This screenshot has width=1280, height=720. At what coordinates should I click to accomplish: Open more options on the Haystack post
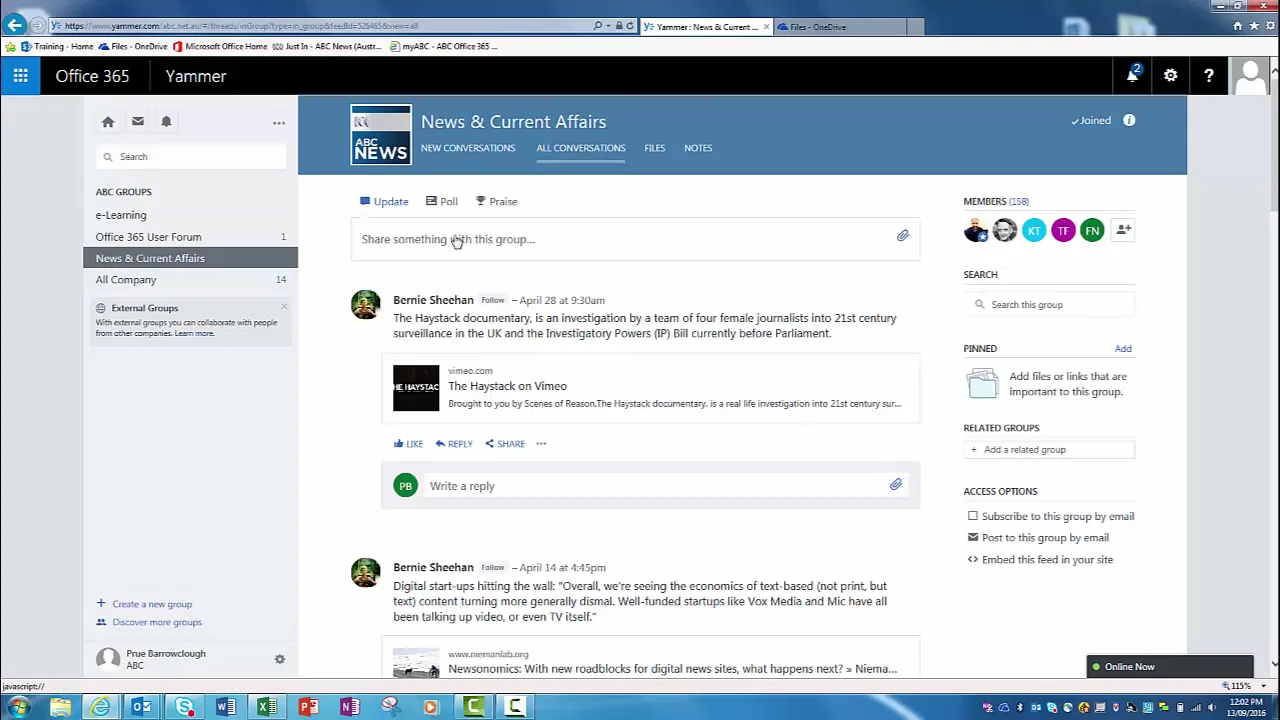[x=541, y=444]
